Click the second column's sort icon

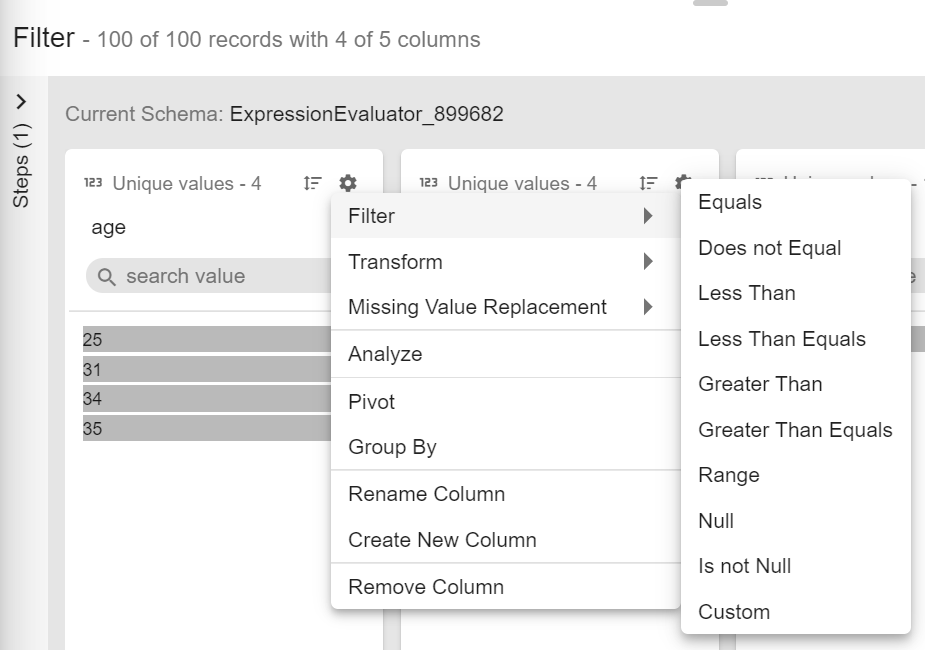click(649, 183)
